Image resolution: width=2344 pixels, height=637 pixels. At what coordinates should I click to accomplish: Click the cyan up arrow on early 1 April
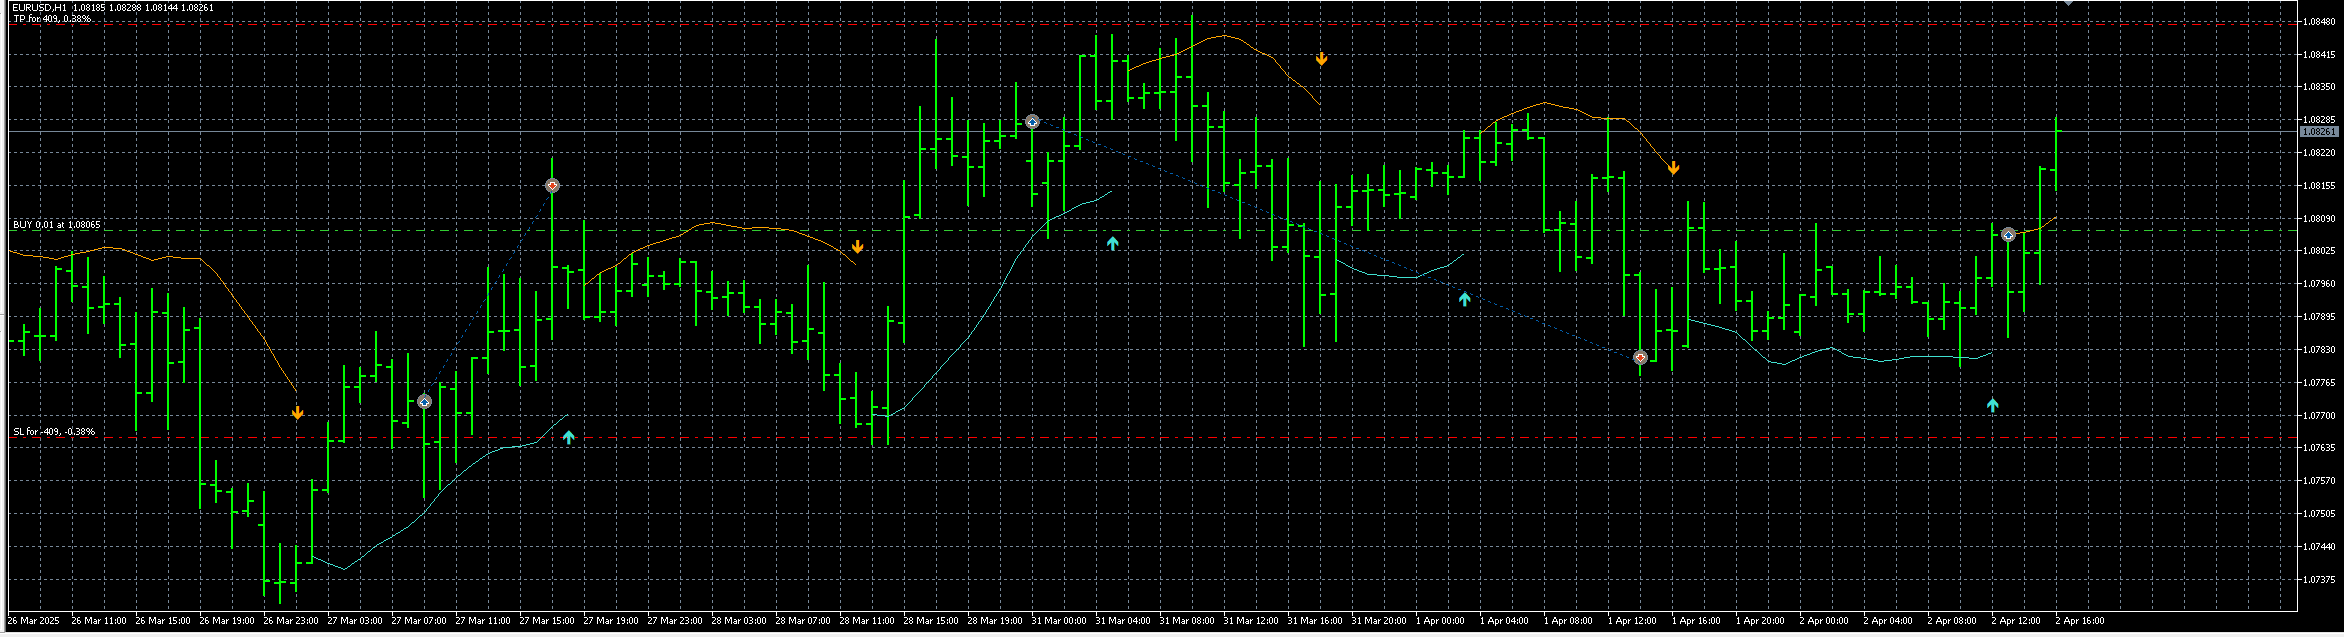pyautogui.click(x=1464, y=298)
